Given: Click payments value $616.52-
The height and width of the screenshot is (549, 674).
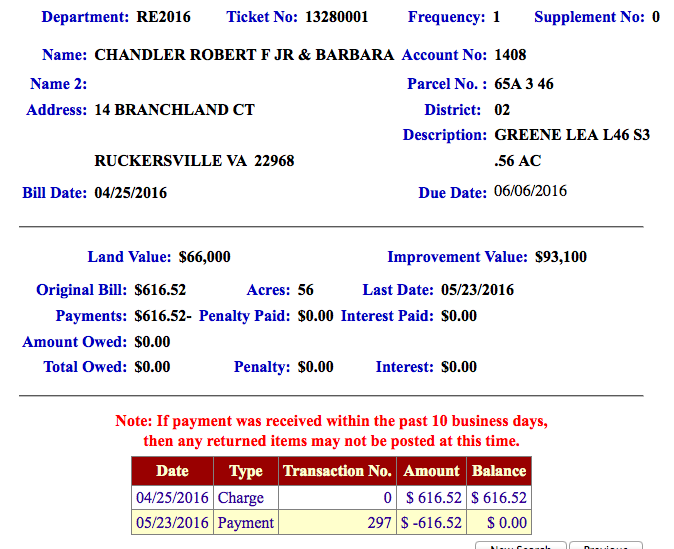Looking at the screenshot, I should pyautogui.click(x=163, y=316).
